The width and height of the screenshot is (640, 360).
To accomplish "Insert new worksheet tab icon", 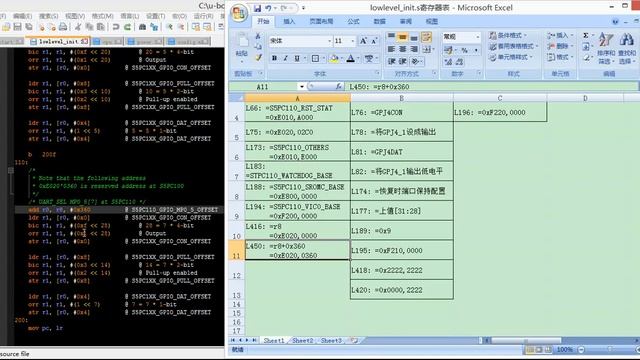I will click(354, 340).
